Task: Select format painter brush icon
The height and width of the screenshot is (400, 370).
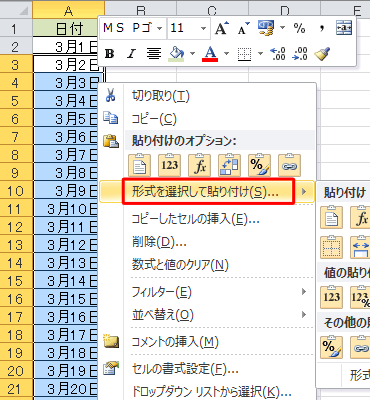Action: click(322, 54)
